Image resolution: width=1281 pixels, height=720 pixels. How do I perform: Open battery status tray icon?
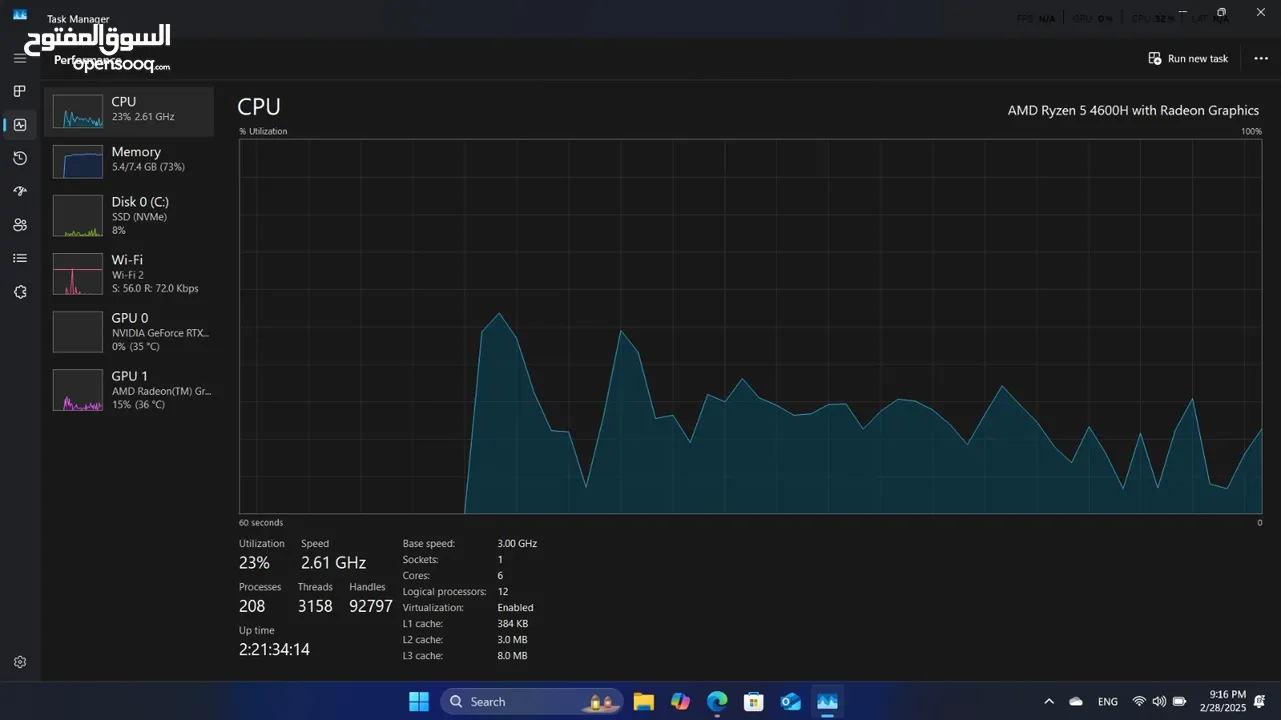point(1179,702)
